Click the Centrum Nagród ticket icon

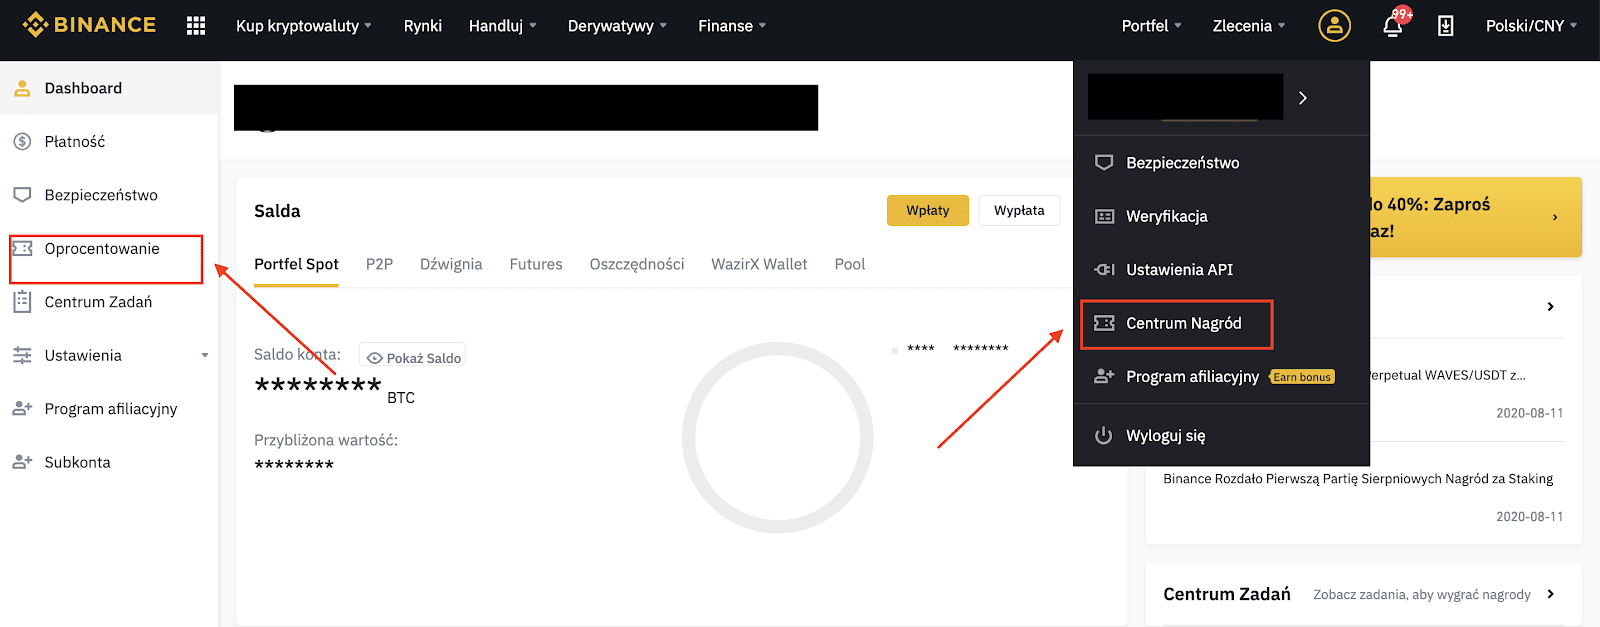click(1104, 323)
